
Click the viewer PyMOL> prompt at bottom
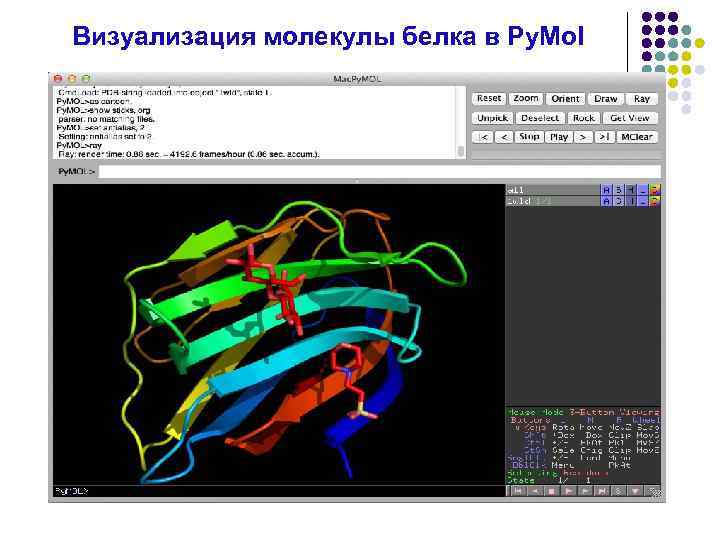(71, 491)
